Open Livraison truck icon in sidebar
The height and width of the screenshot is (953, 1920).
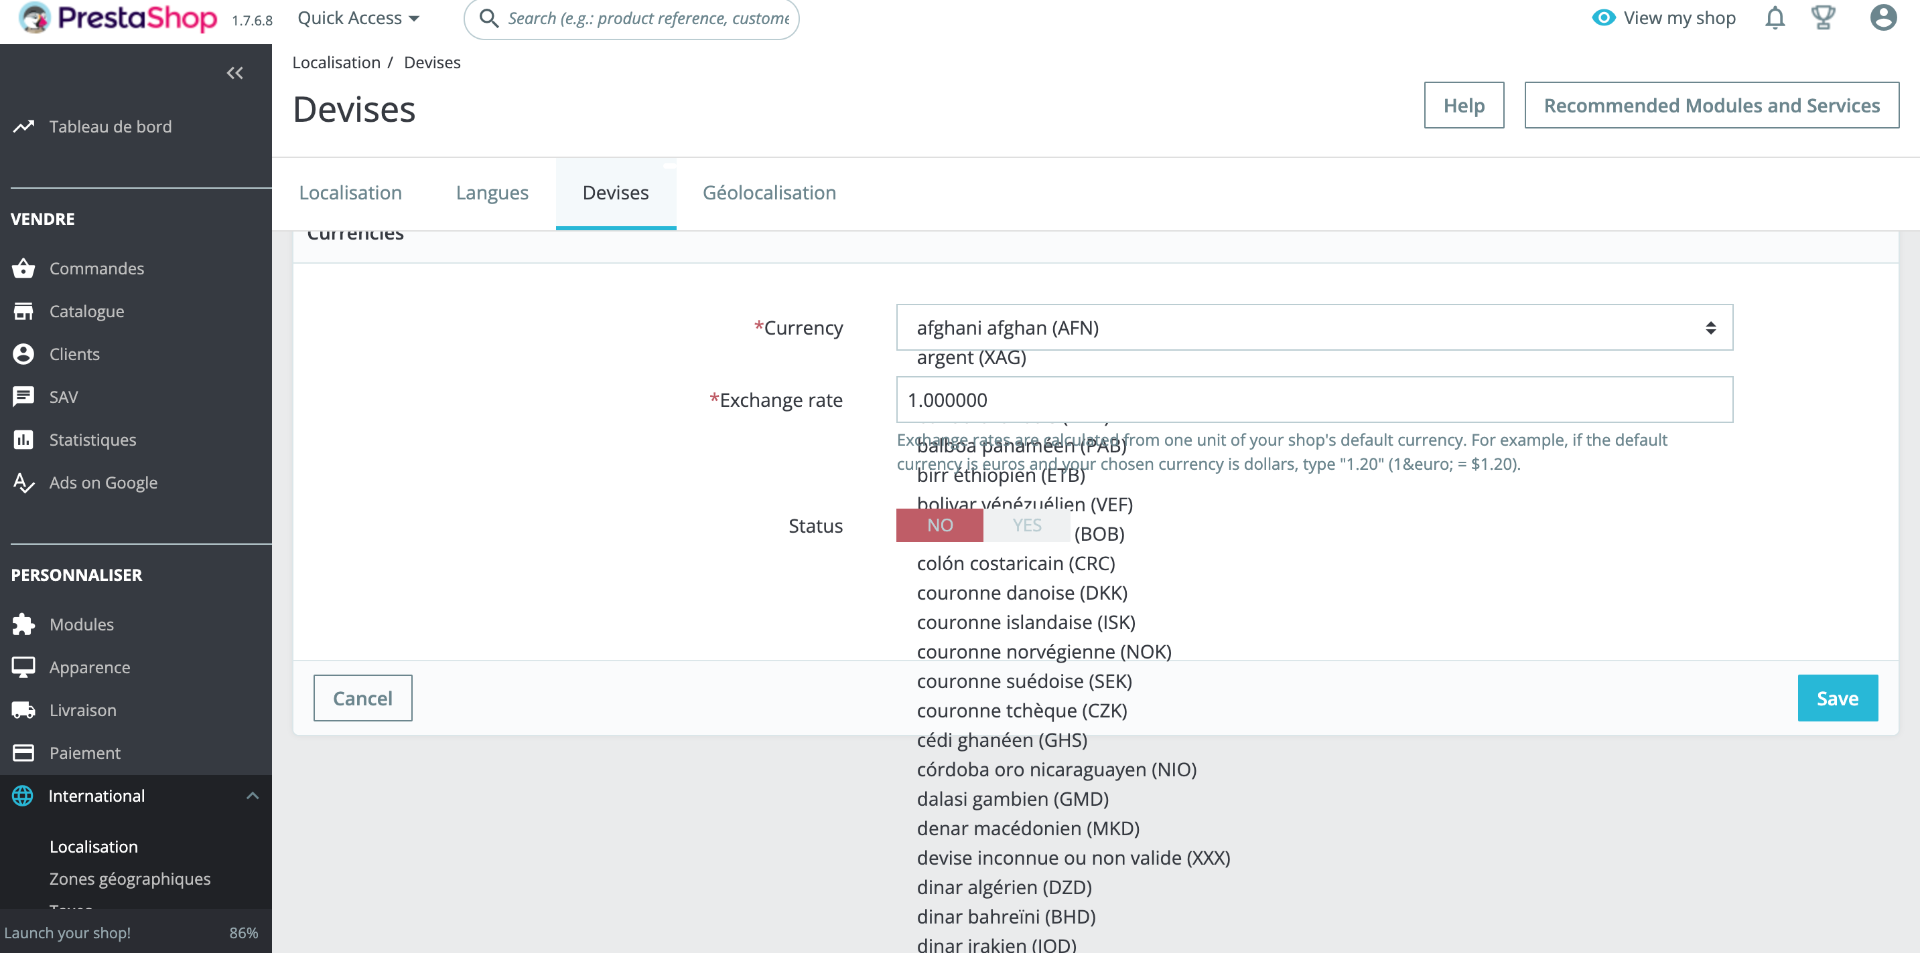(24, 710)
